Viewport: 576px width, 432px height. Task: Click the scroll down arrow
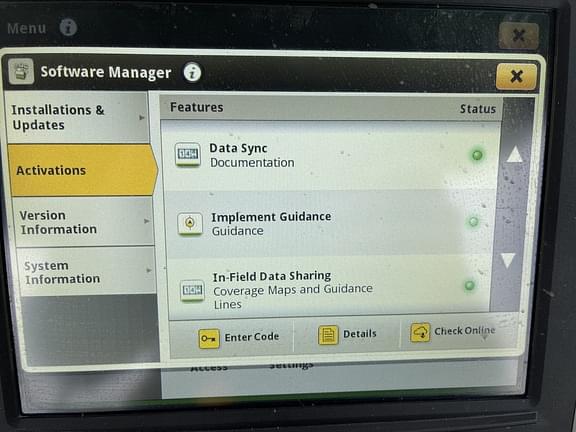[x=509, y=260]
